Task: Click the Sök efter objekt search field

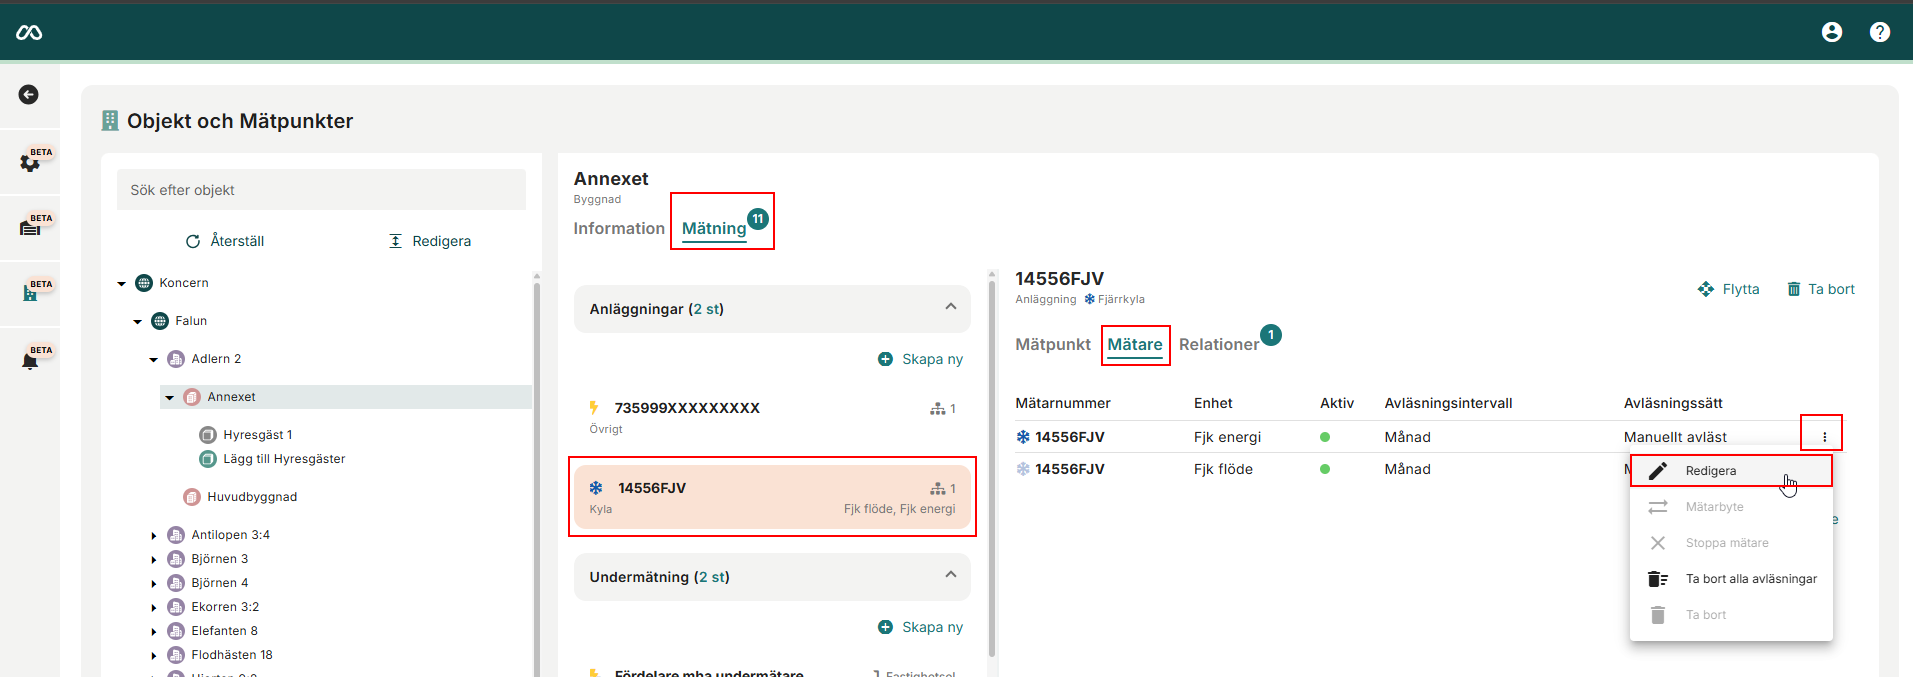Action: tap(321, 190)
